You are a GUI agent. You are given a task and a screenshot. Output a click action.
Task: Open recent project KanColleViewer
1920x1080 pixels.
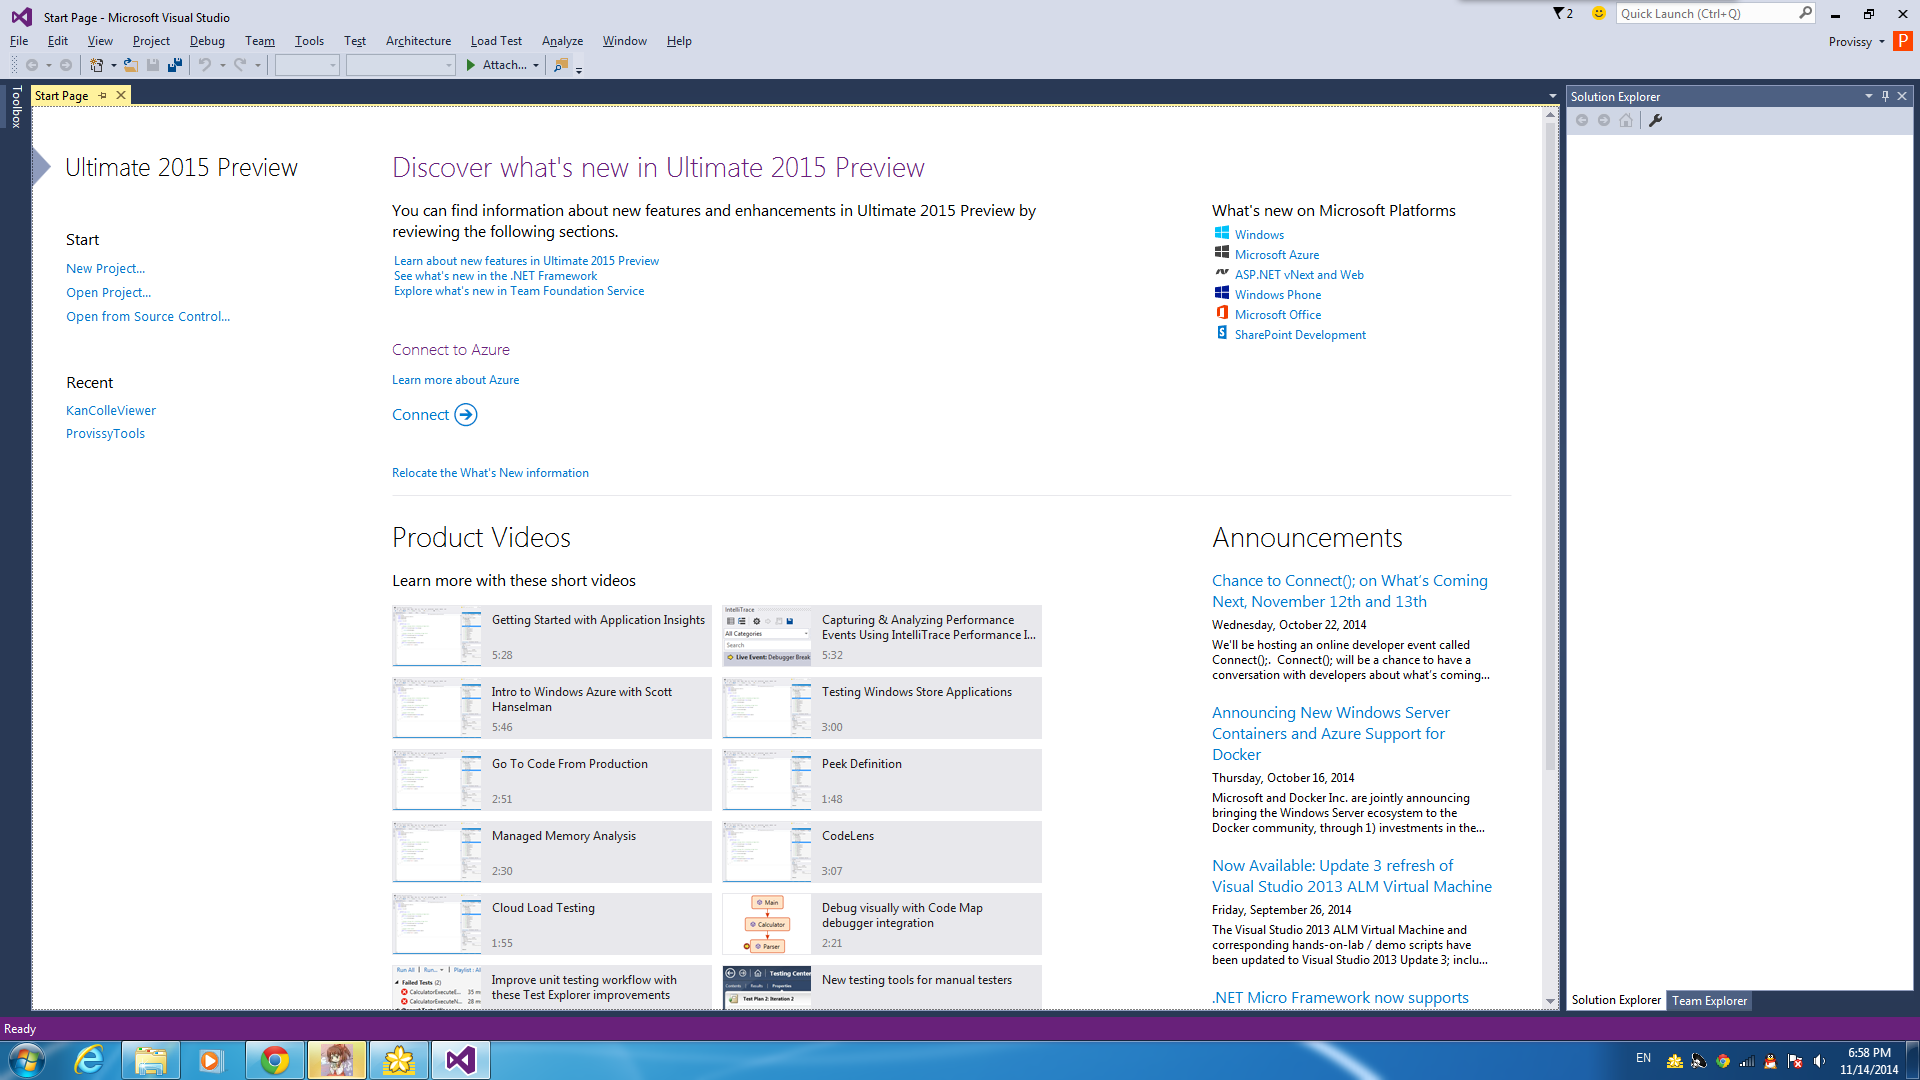point(111,410)
